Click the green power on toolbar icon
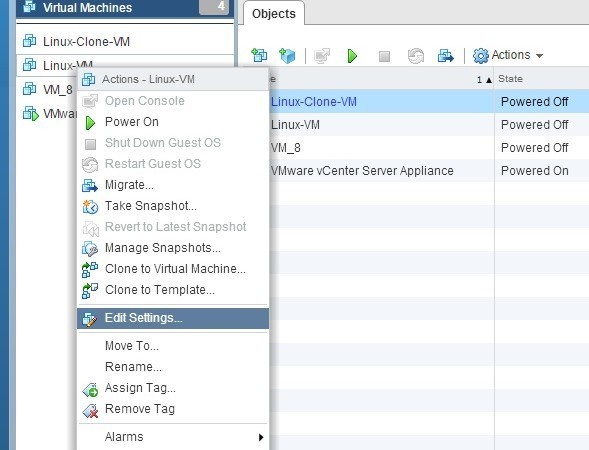This screenshot has height=450, width=589. pyautogui.click(x=352, y=56)
